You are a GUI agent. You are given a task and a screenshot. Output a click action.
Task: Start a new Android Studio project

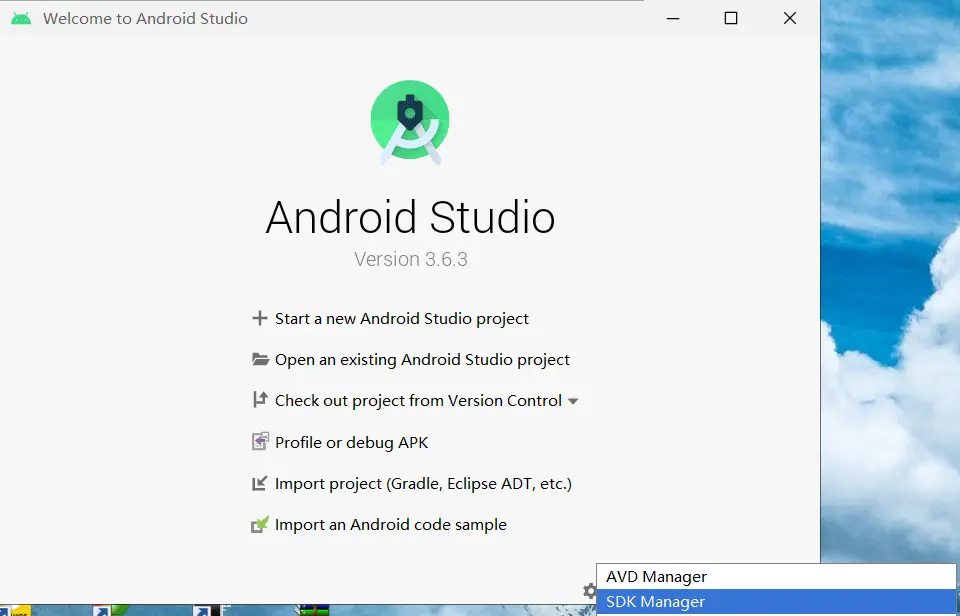pos(402,319)
